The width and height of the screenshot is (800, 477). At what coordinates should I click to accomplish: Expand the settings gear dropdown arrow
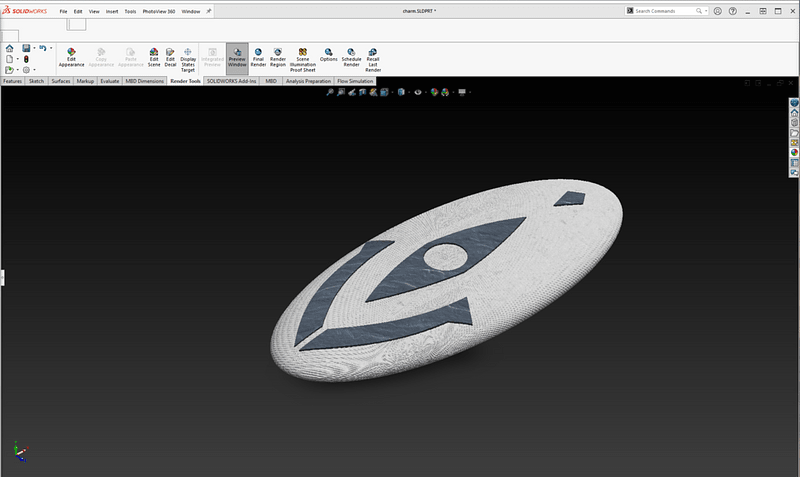pos(34,70)
